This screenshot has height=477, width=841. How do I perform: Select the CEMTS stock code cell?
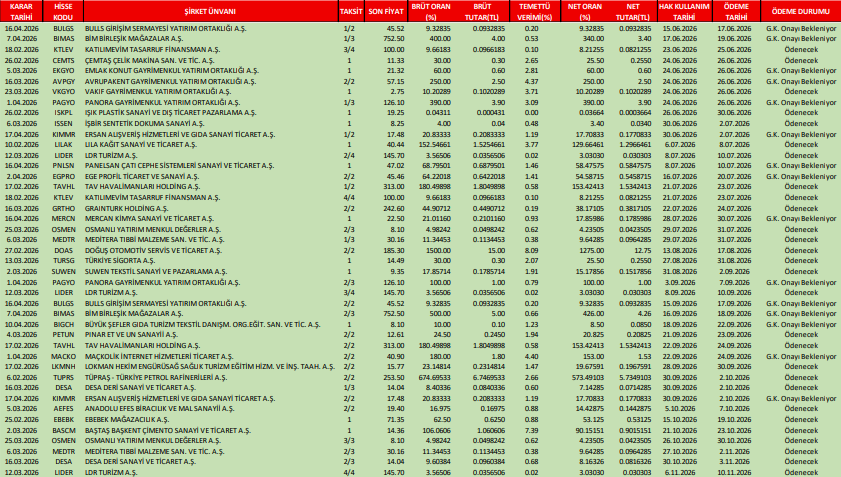(x=62, y=61)
